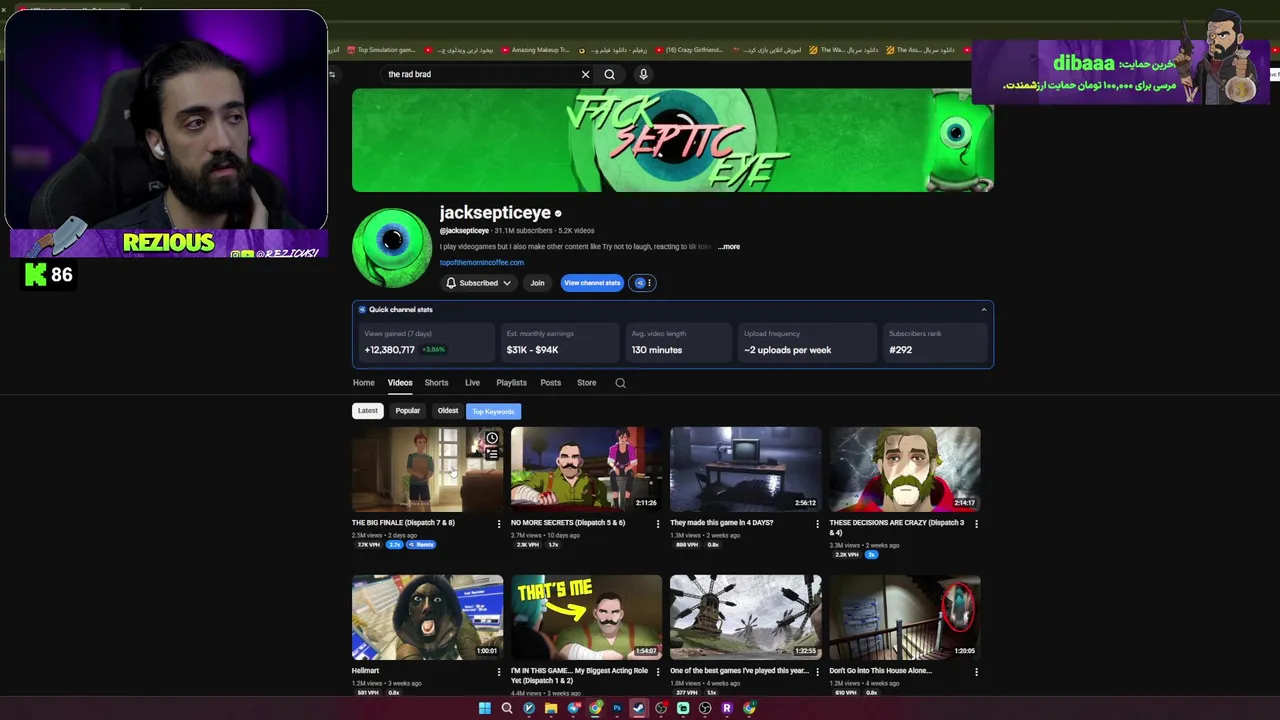
Task: Open taskbar Search icon
Action: click(x=507, y=708)
